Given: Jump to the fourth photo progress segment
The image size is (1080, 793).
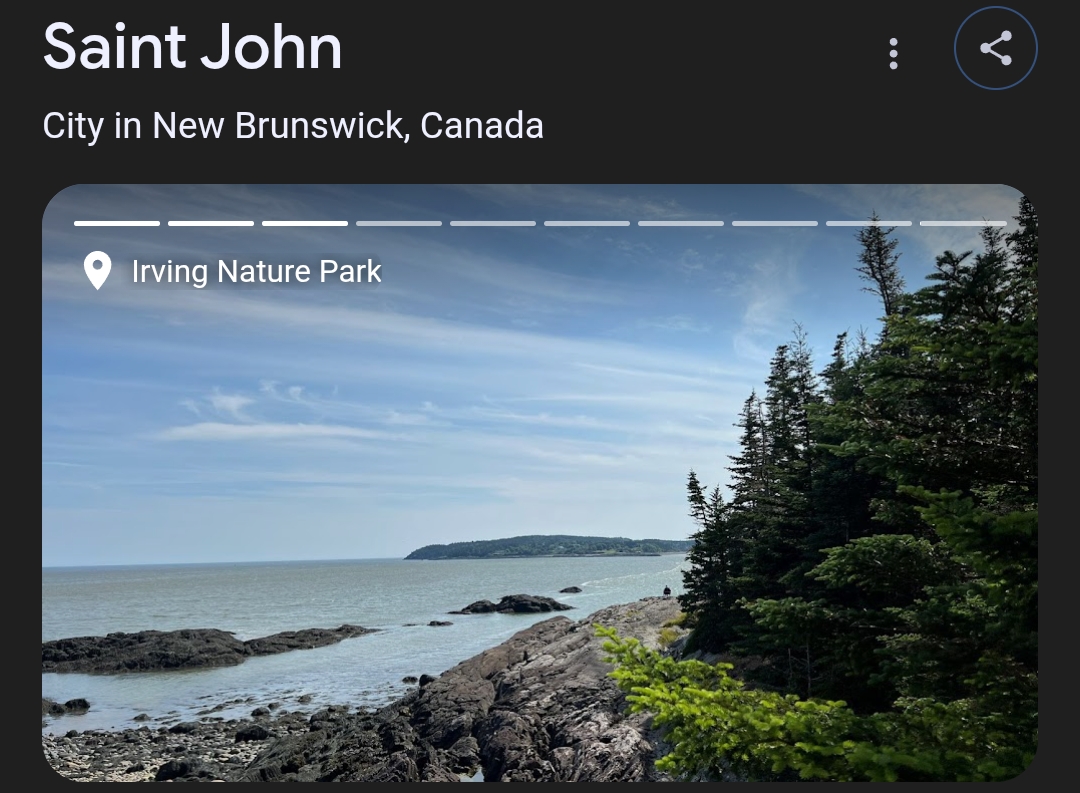Looking at the screenshot, I should (x=399, y=223).
